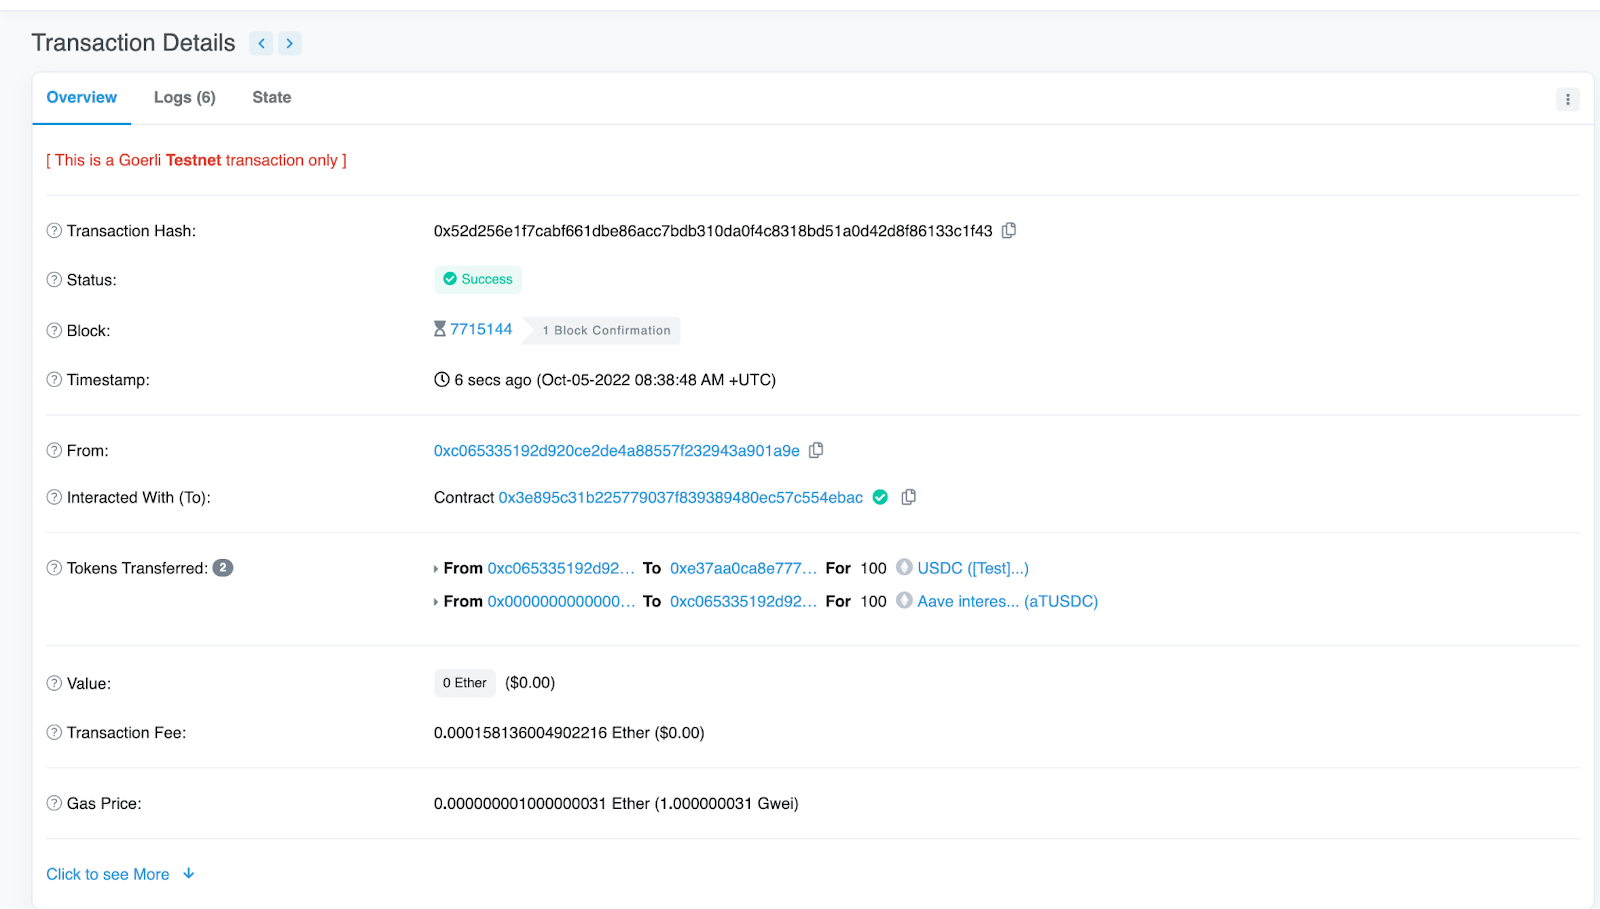
Task: Open the Logs (6) tab
Action: tap(185, 98)
